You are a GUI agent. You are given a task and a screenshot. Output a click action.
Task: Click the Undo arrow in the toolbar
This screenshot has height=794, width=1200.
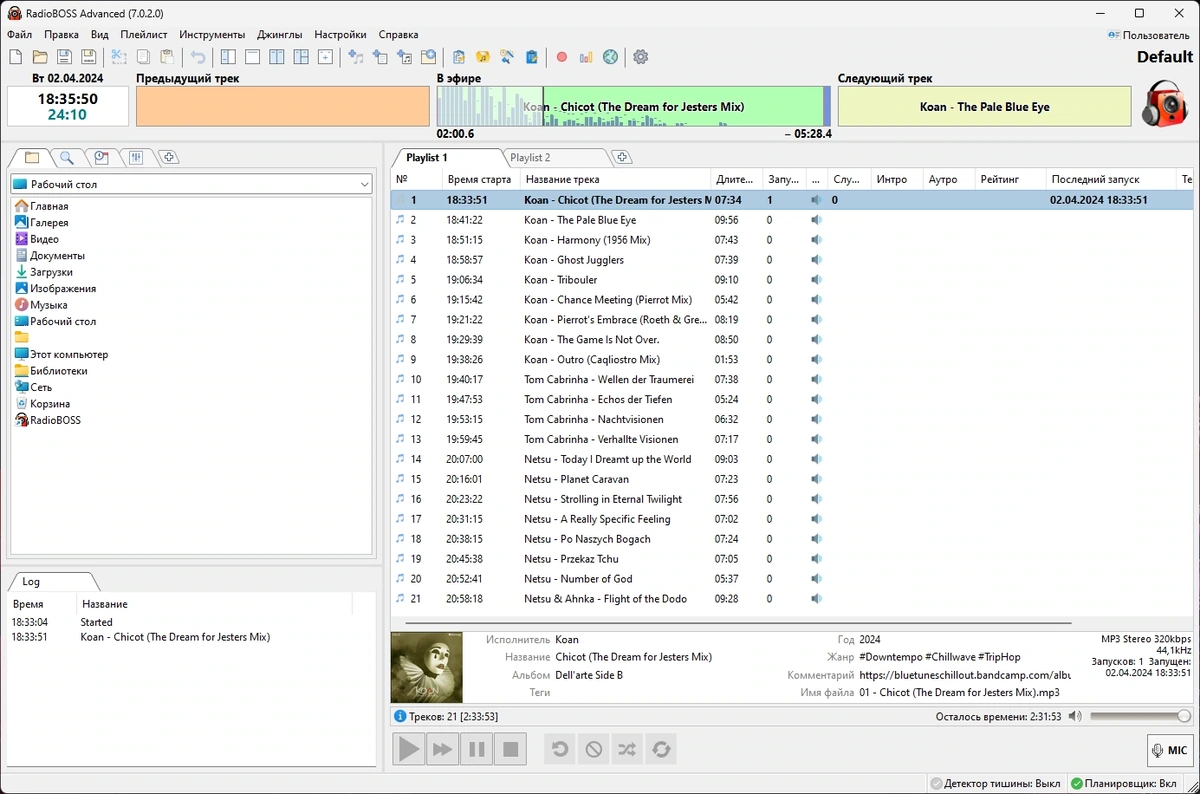click(x=198, y=57)
